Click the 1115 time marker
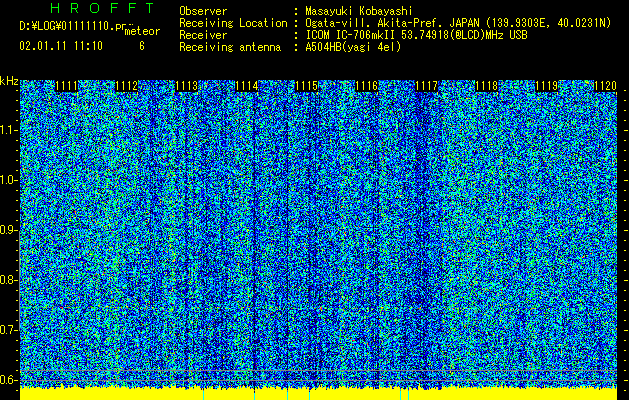629x400 pixels. [307, 86]
